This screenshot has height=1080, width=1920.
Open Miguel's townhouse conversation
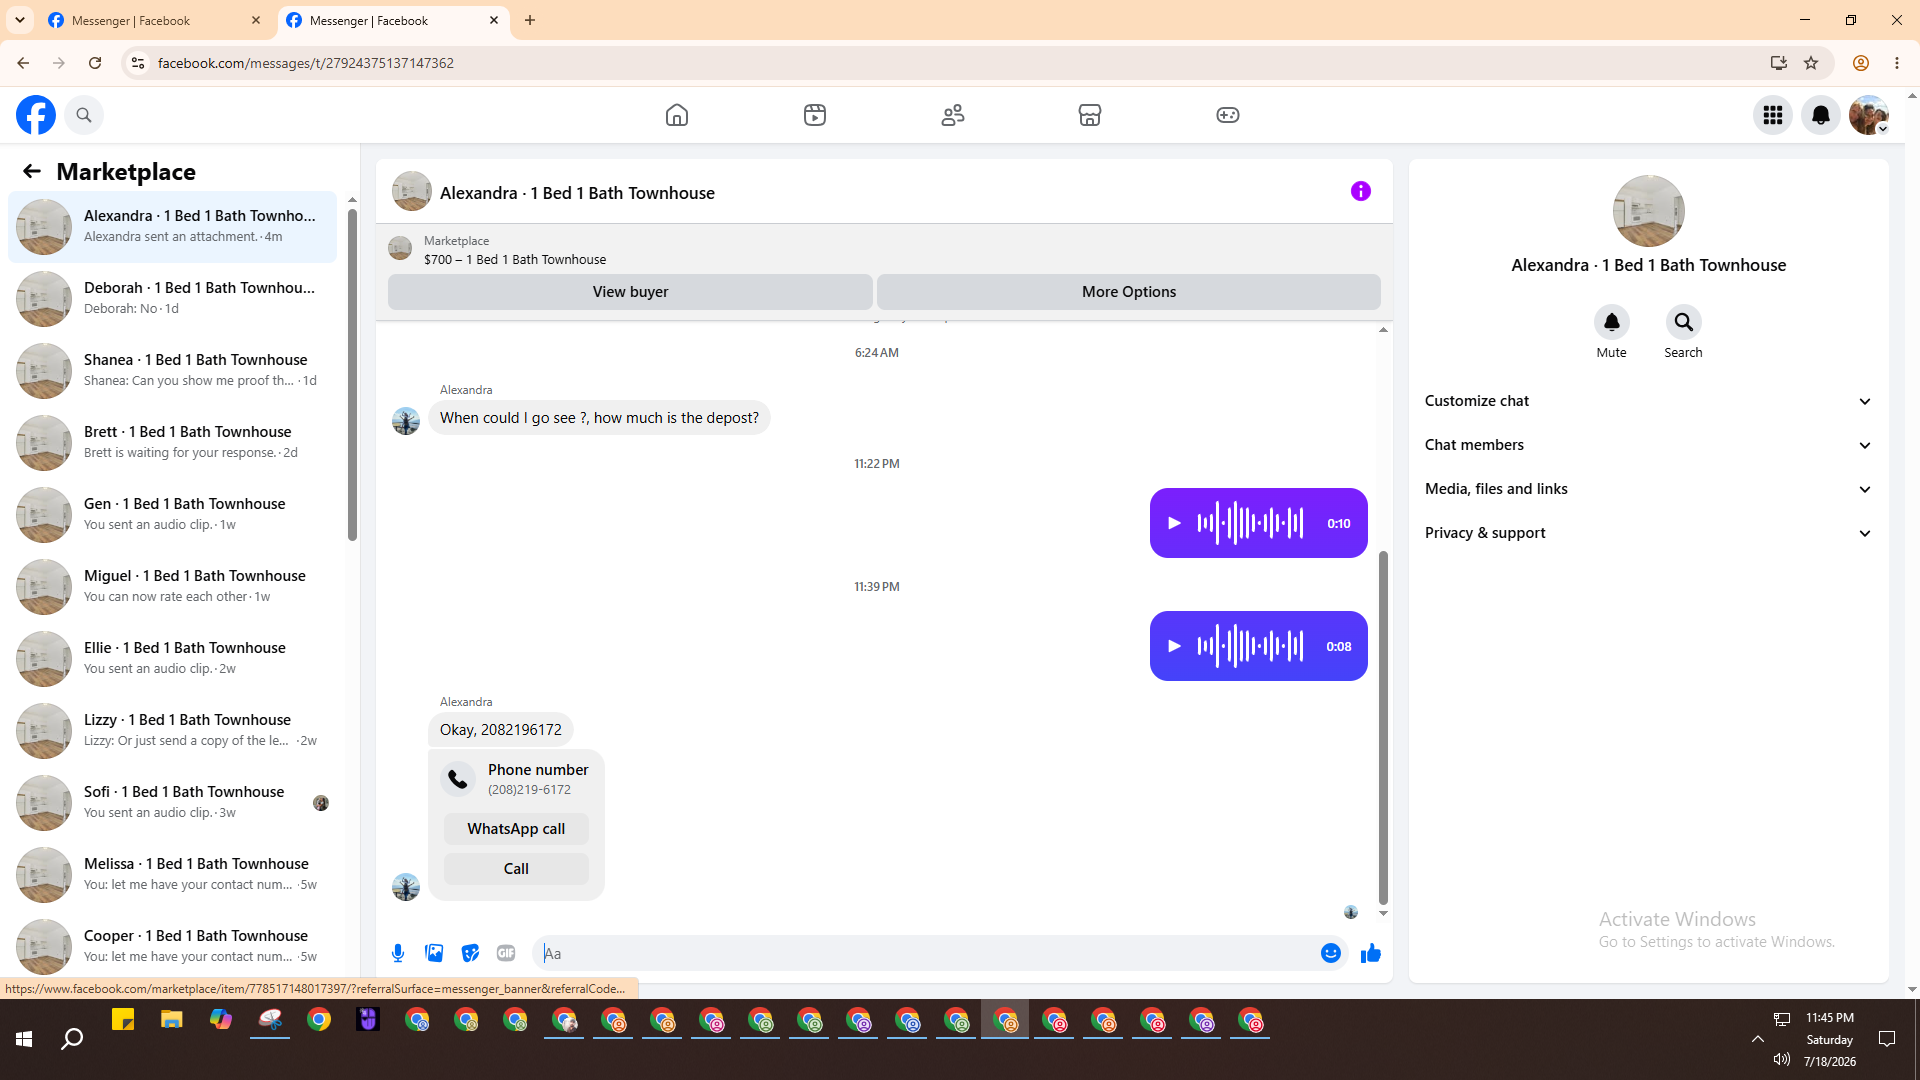172,586
